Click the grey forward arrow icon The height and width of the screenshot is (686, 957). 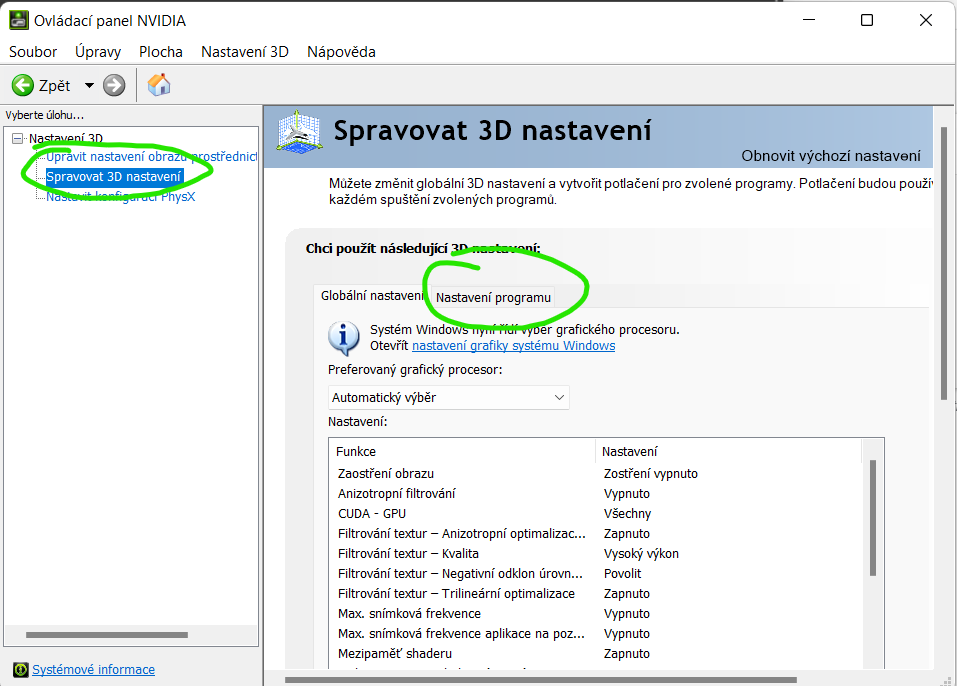tap(114, 85)
